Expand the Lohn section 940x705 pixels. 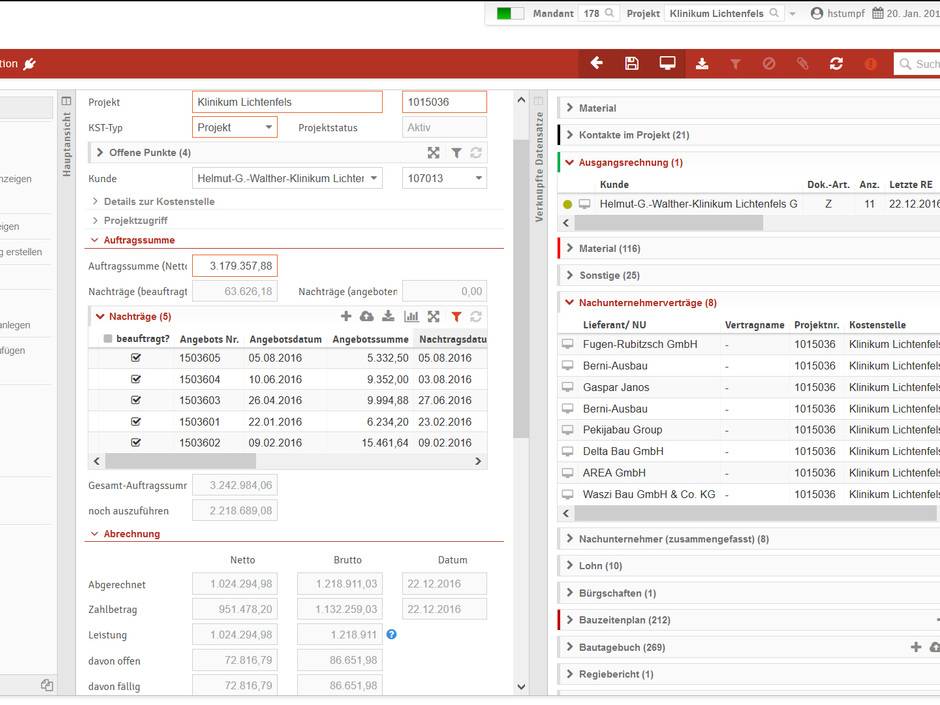click(x=600, y=565)
